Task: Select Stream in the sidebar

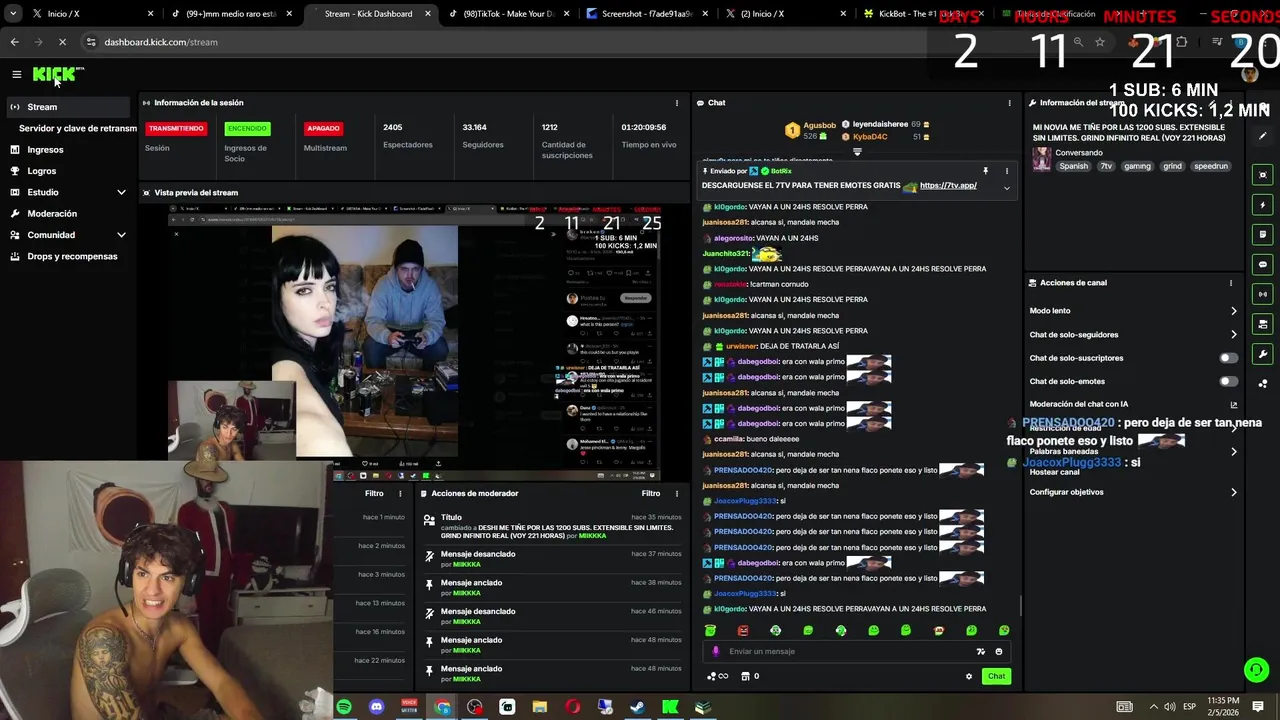Action: coord(68,107)
